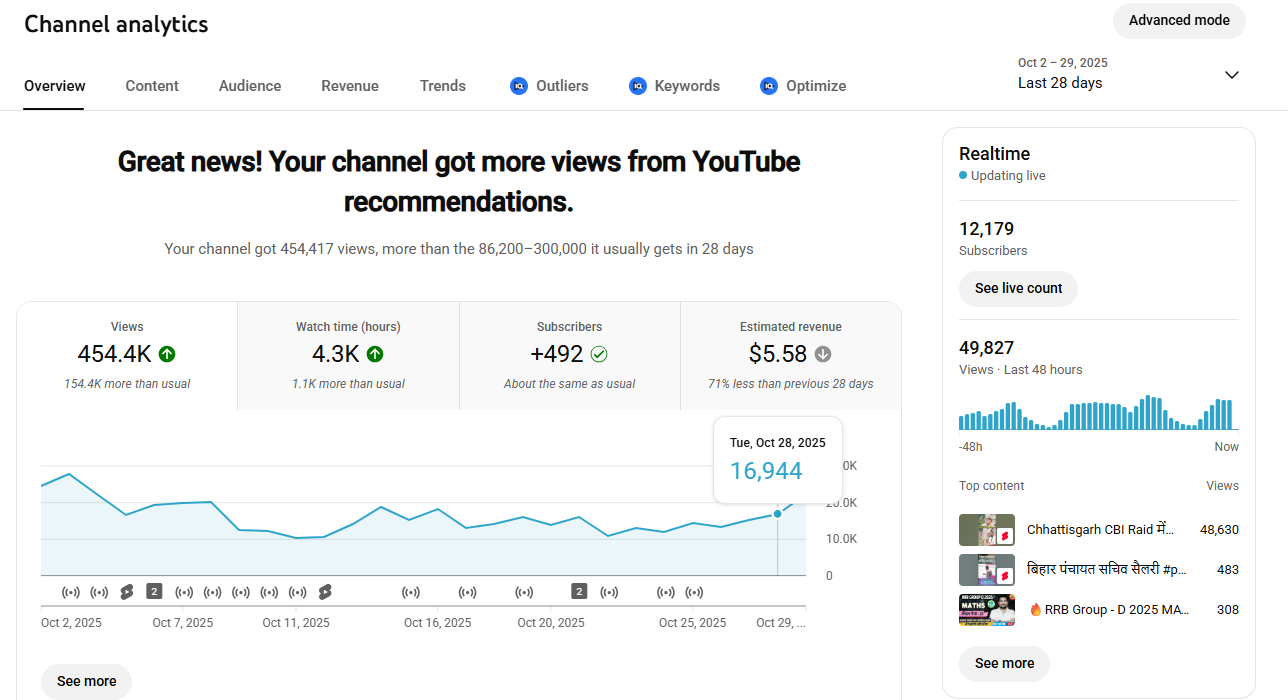The height and width of the screenshot is (700, 1288).
Task: Select the Revenue tab
Action: (x=350, y=86)
